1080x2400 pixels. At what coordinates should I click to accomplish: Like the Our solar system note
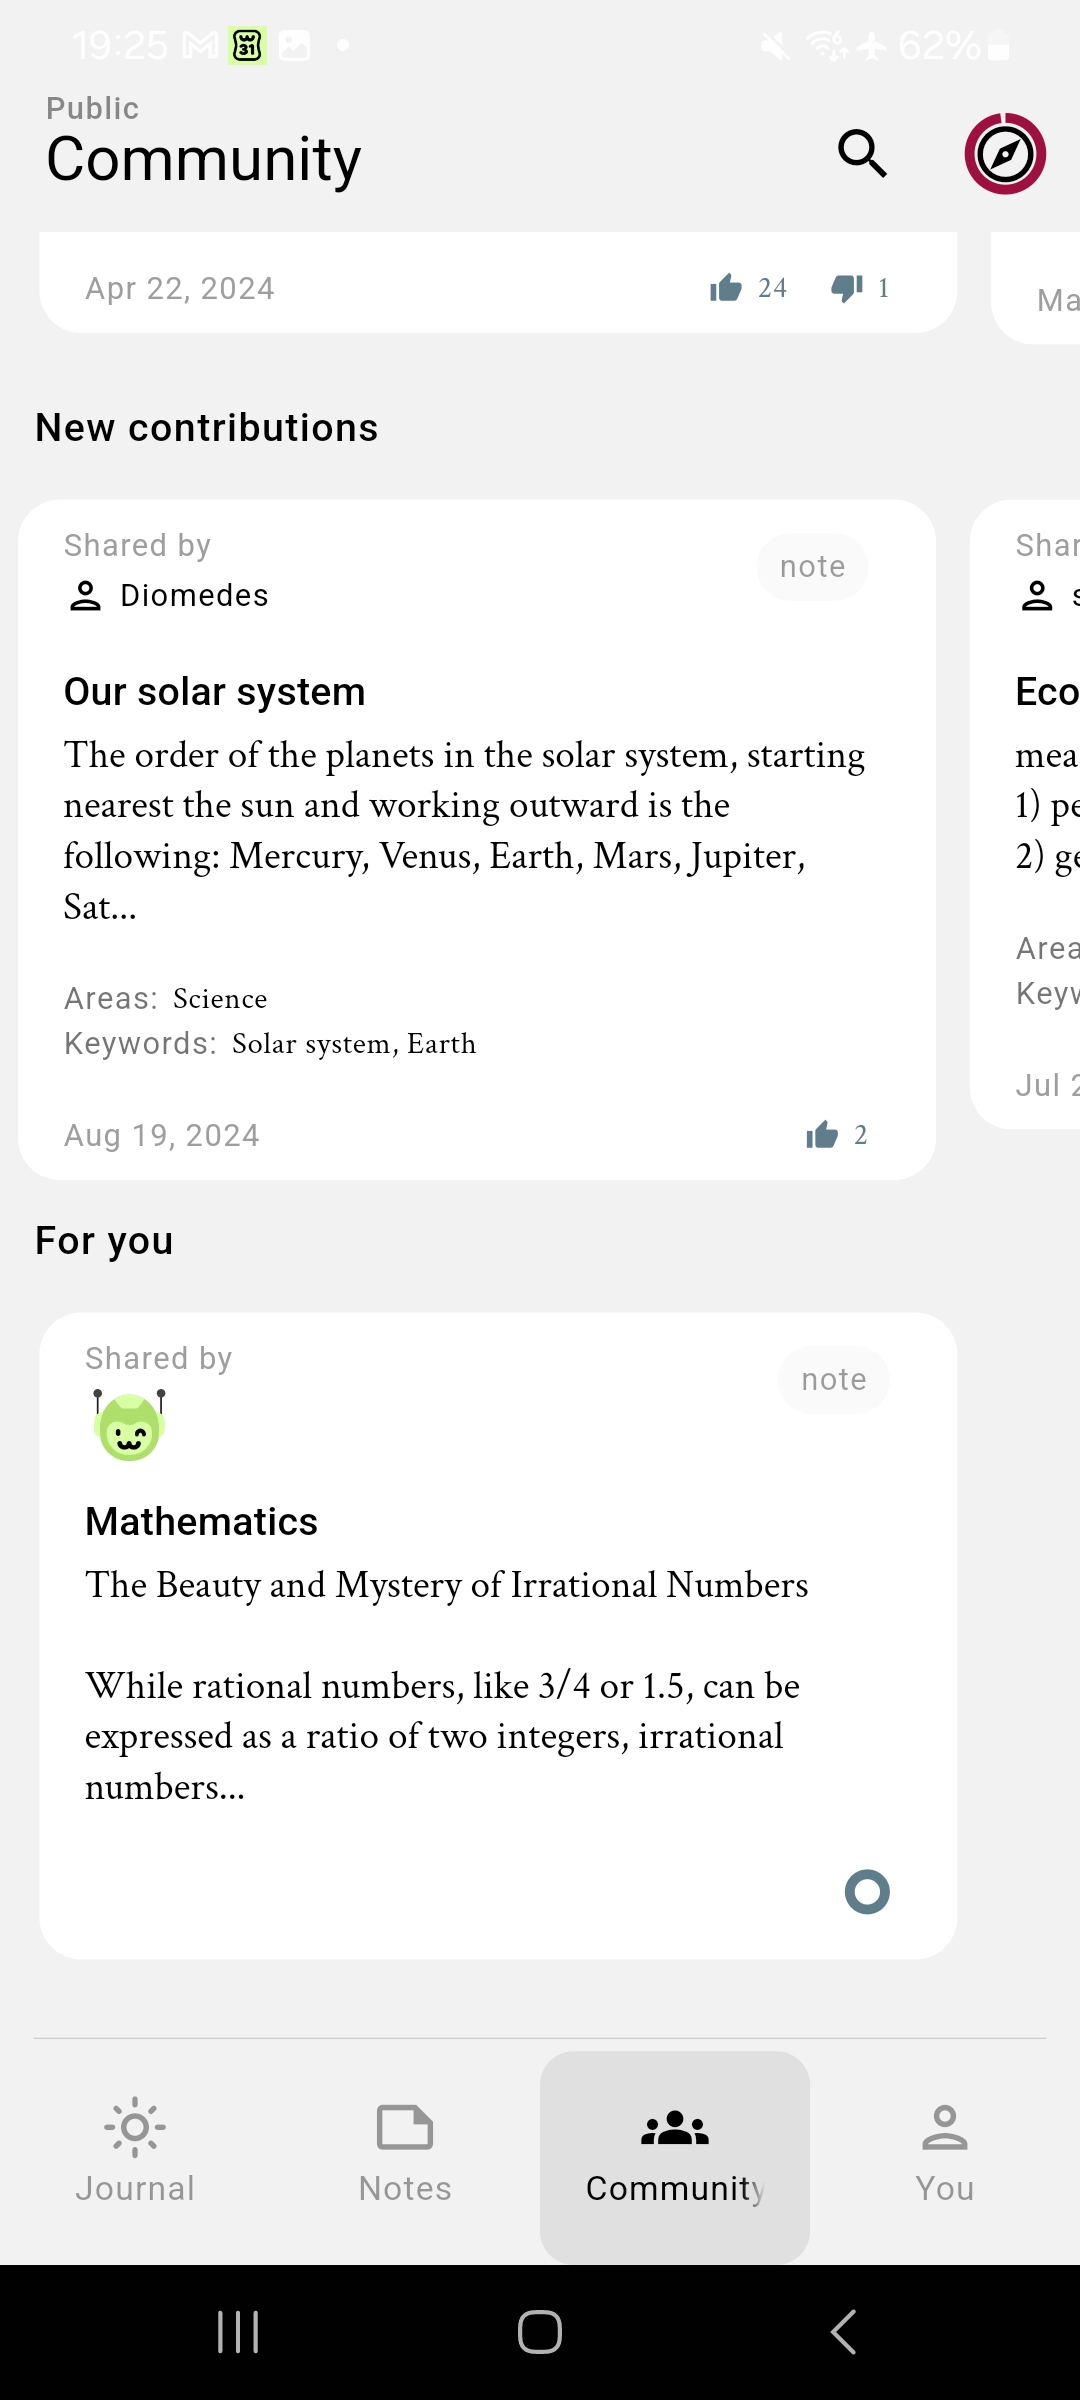click(x=822, y=1135)
